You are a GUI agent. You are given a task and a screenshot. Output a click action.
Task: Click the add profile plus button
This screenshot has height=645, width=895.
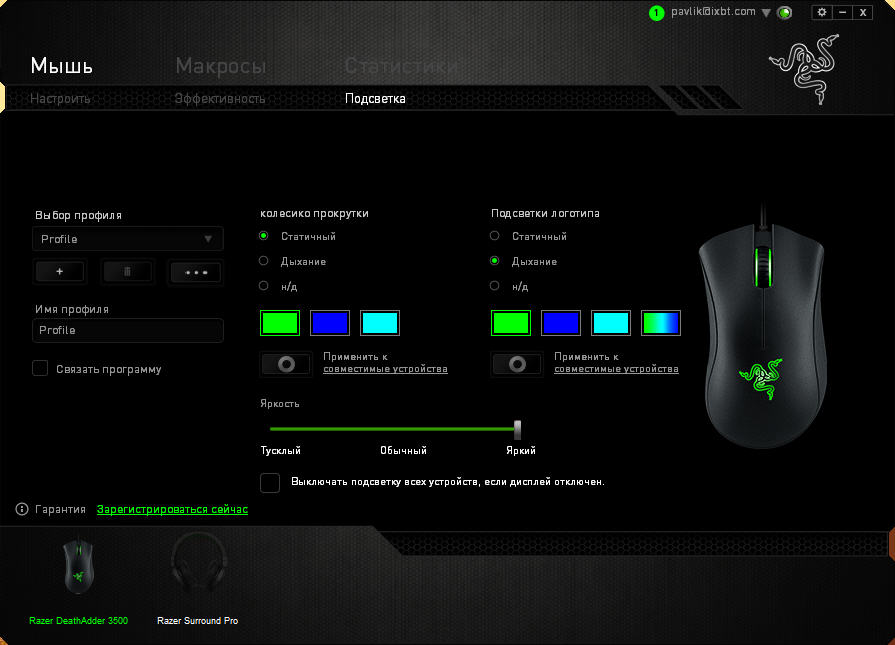click(x=60, y=272)
